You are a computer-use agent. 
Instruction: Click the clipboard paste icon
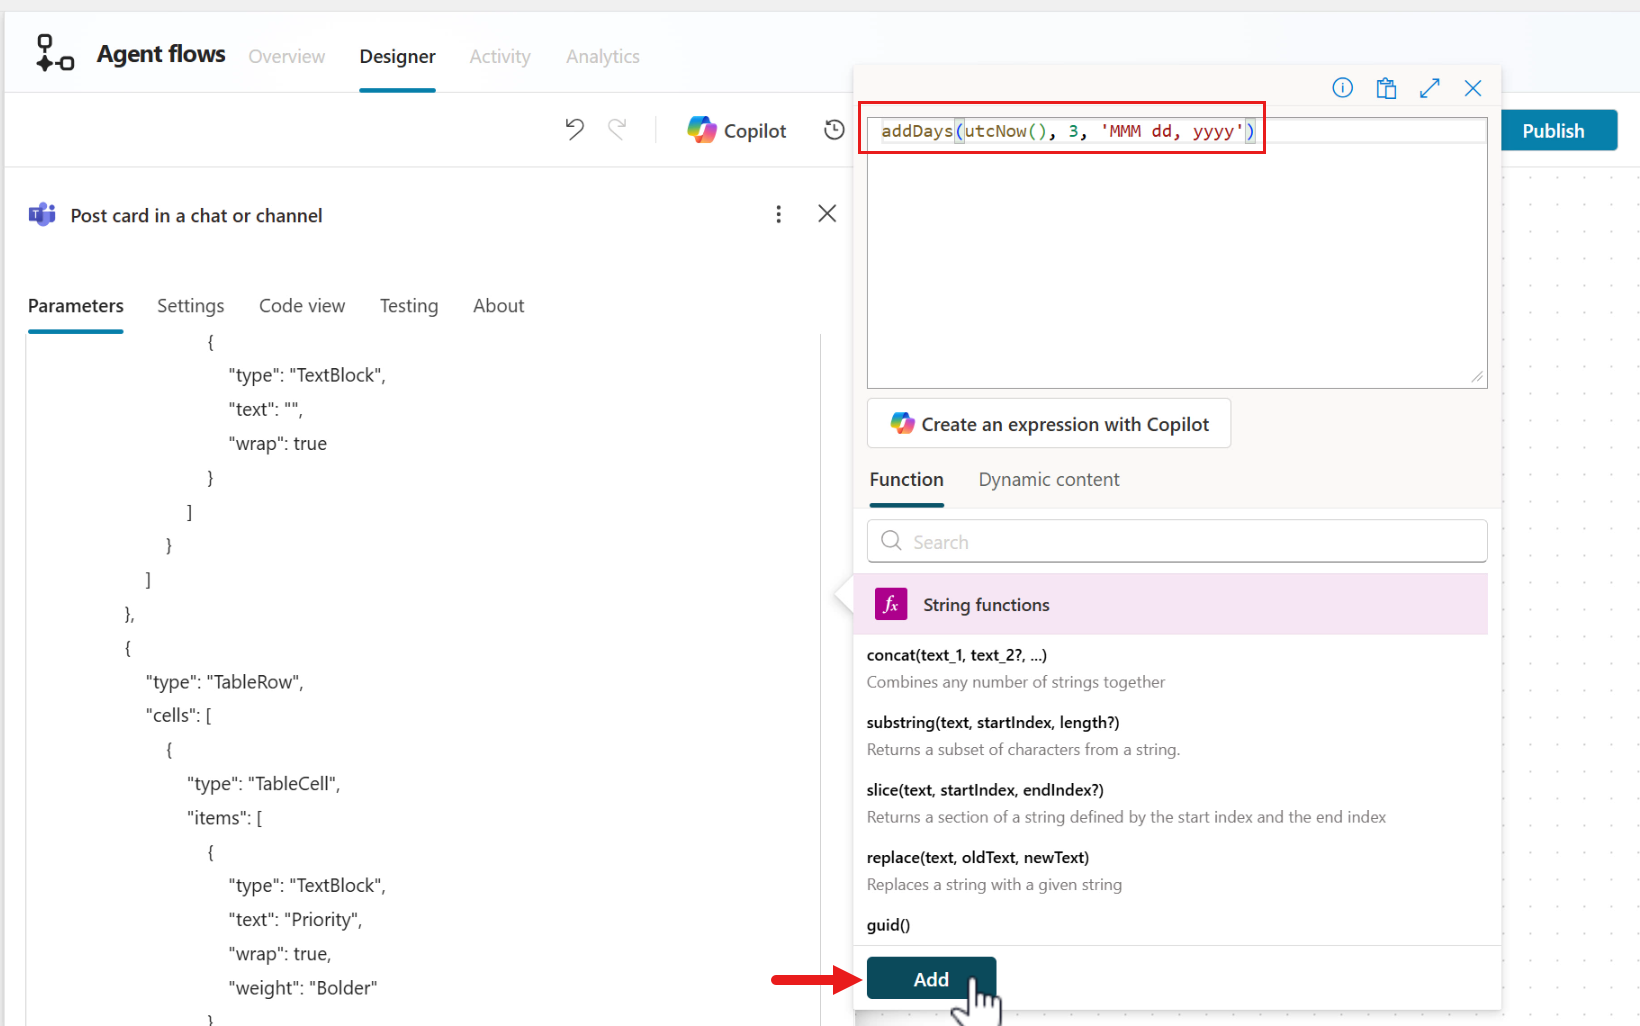1386,88
